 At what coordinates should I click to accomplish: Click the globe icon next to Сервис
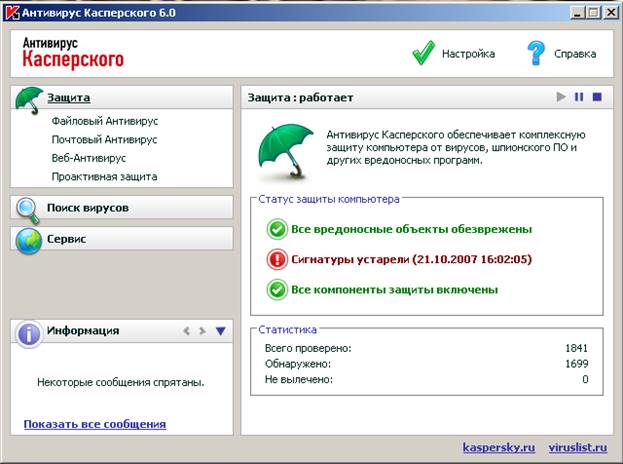pos(29,241)
